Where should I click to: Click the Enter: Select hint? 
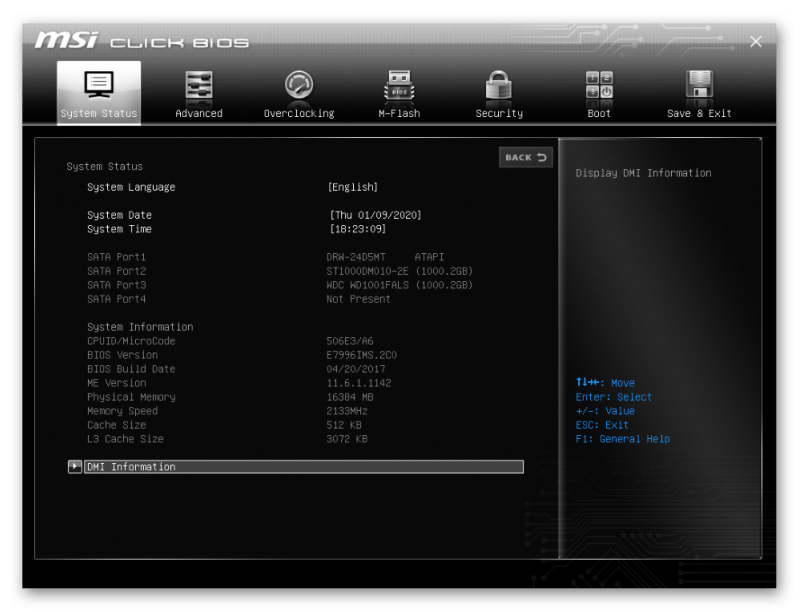tap(613, 397)
